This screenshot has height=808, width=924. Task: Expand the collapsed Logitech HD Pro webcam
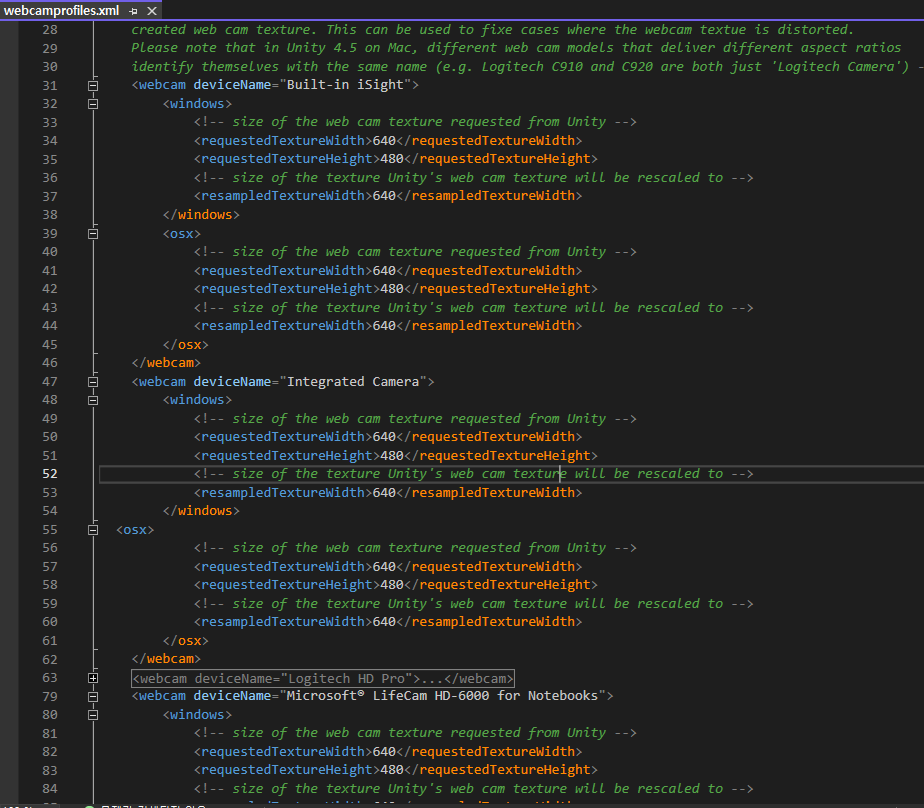point(93,678)
